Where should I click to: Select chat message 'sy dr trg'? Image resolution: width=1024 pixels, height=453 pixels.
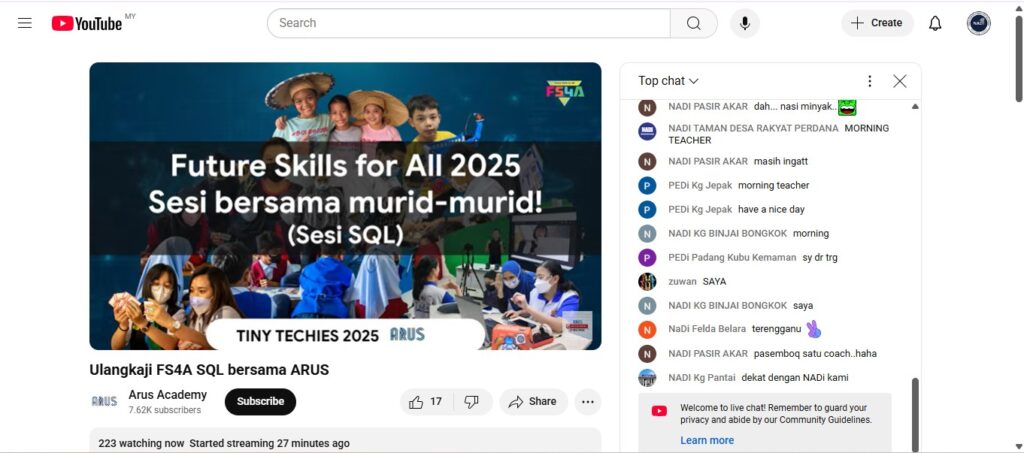click(x=820, y=258)
